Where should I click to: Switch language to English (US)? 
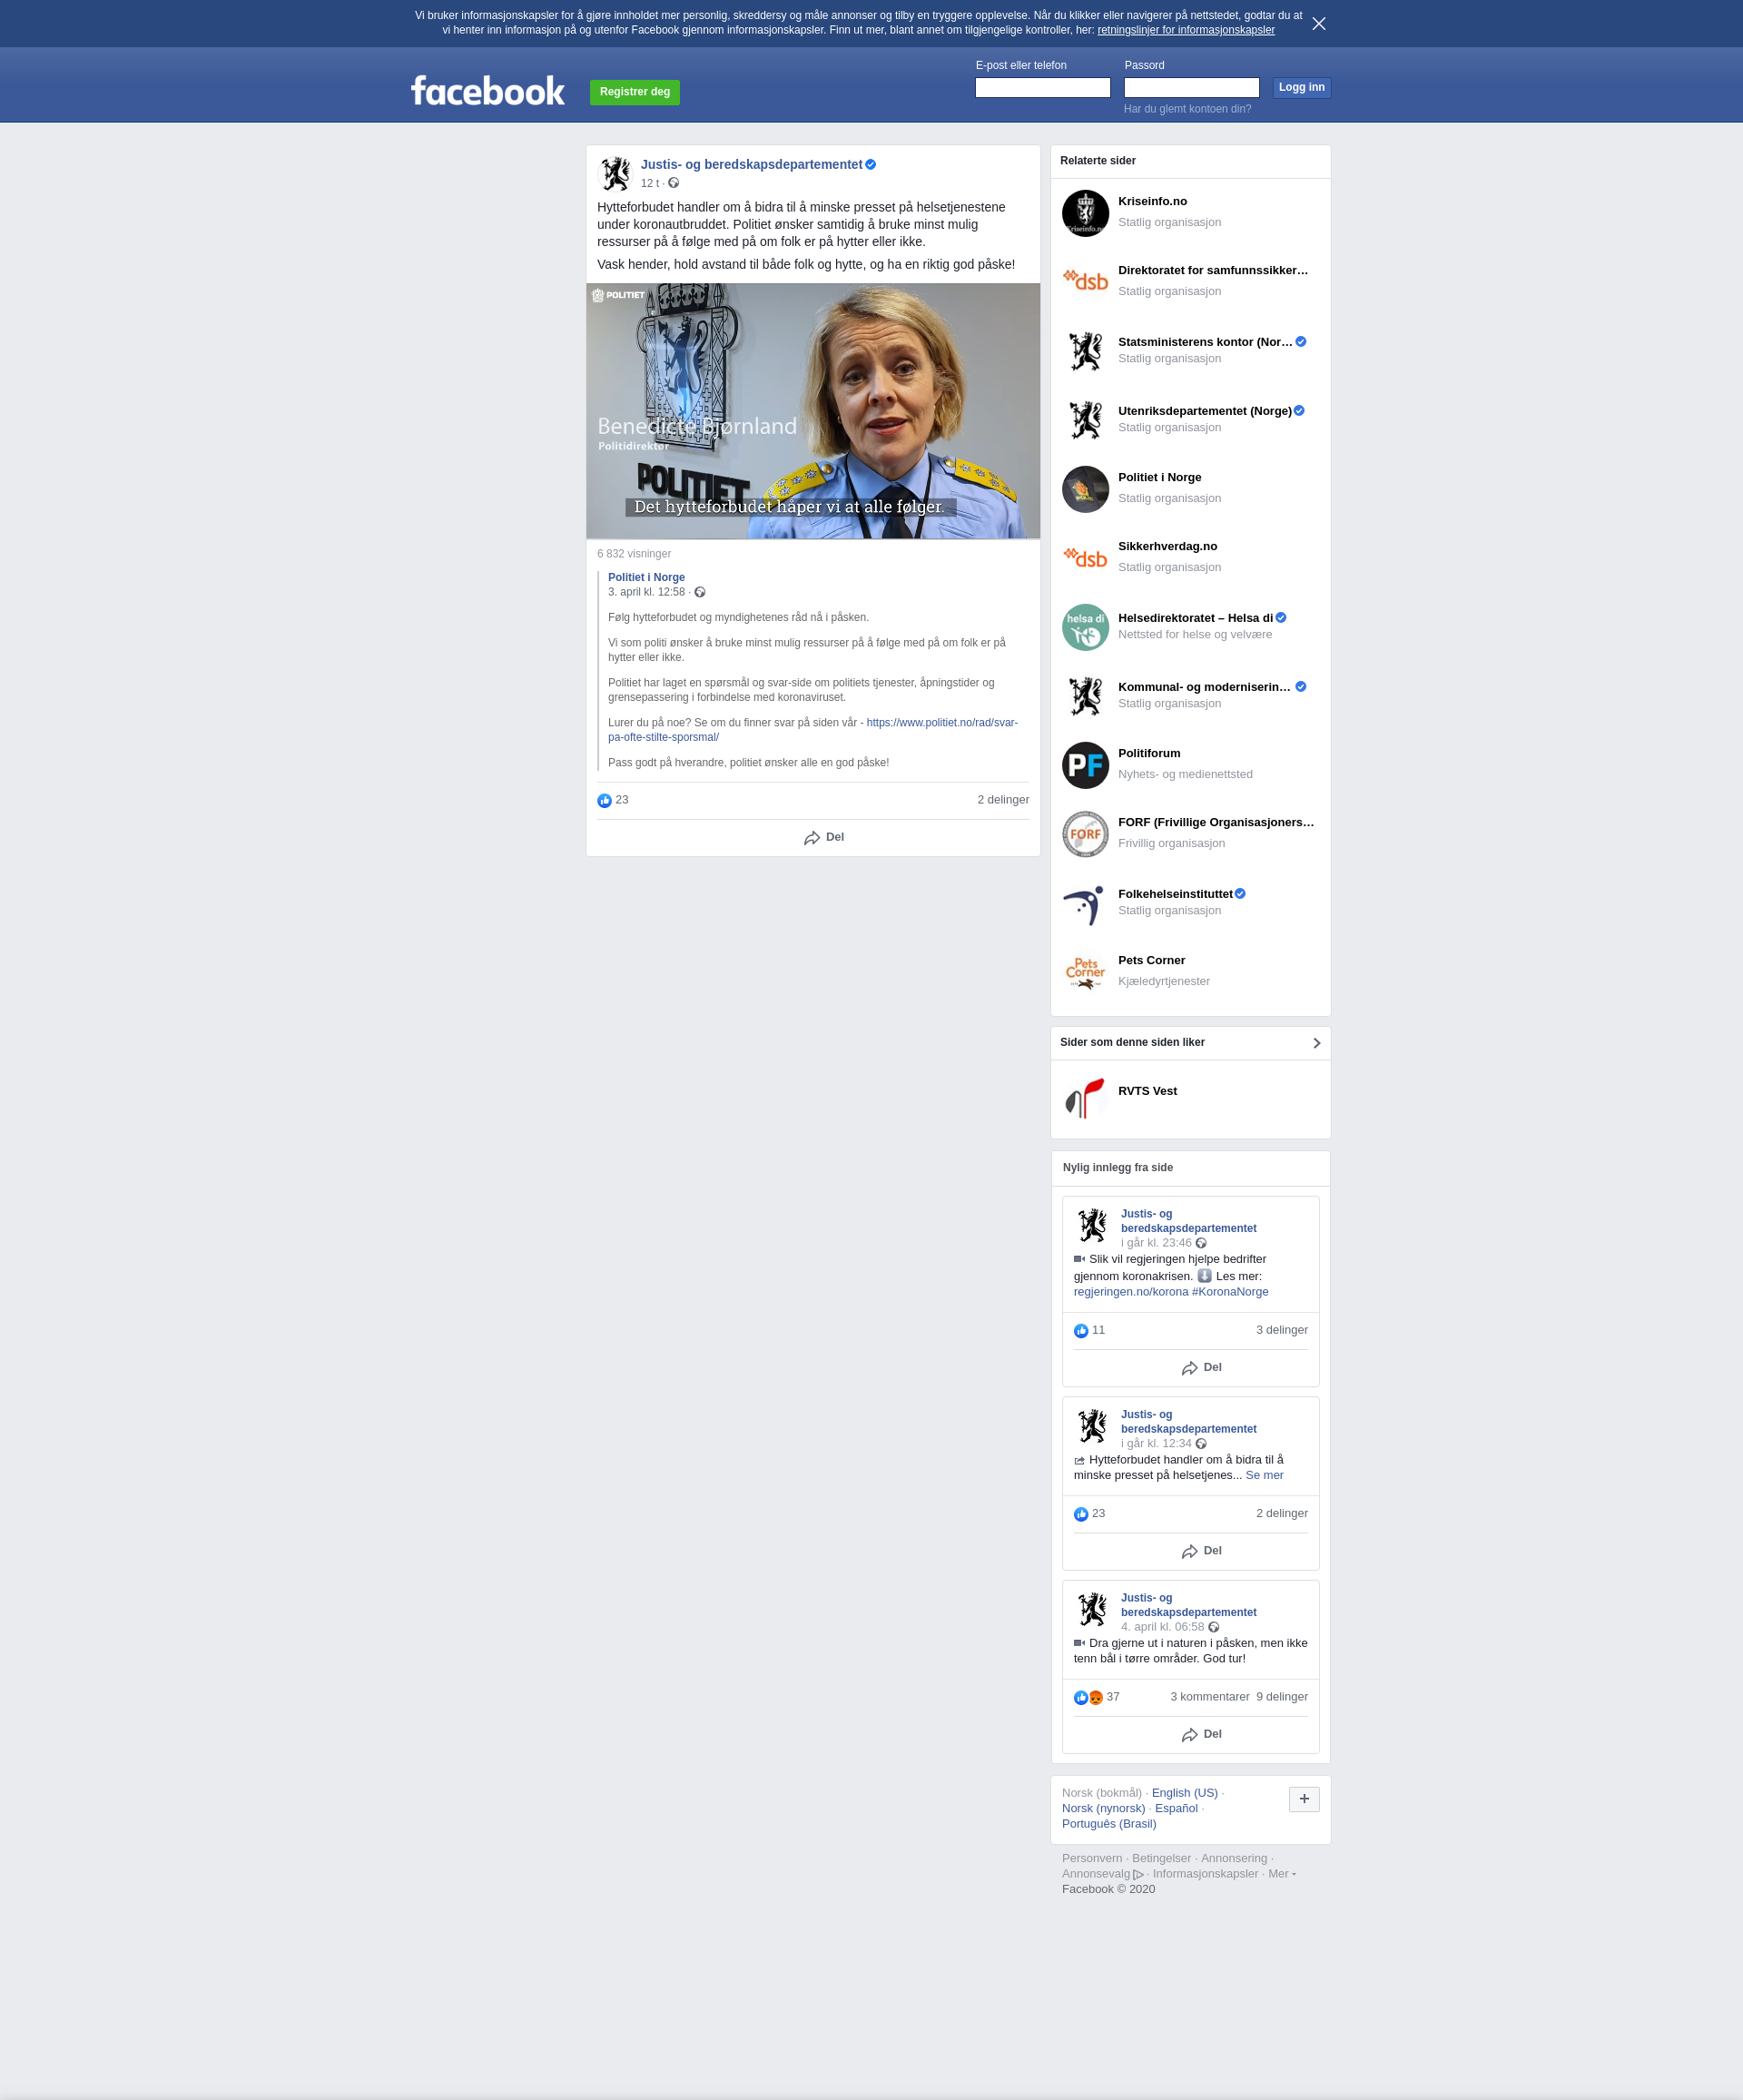[x=1184, y=1793]
